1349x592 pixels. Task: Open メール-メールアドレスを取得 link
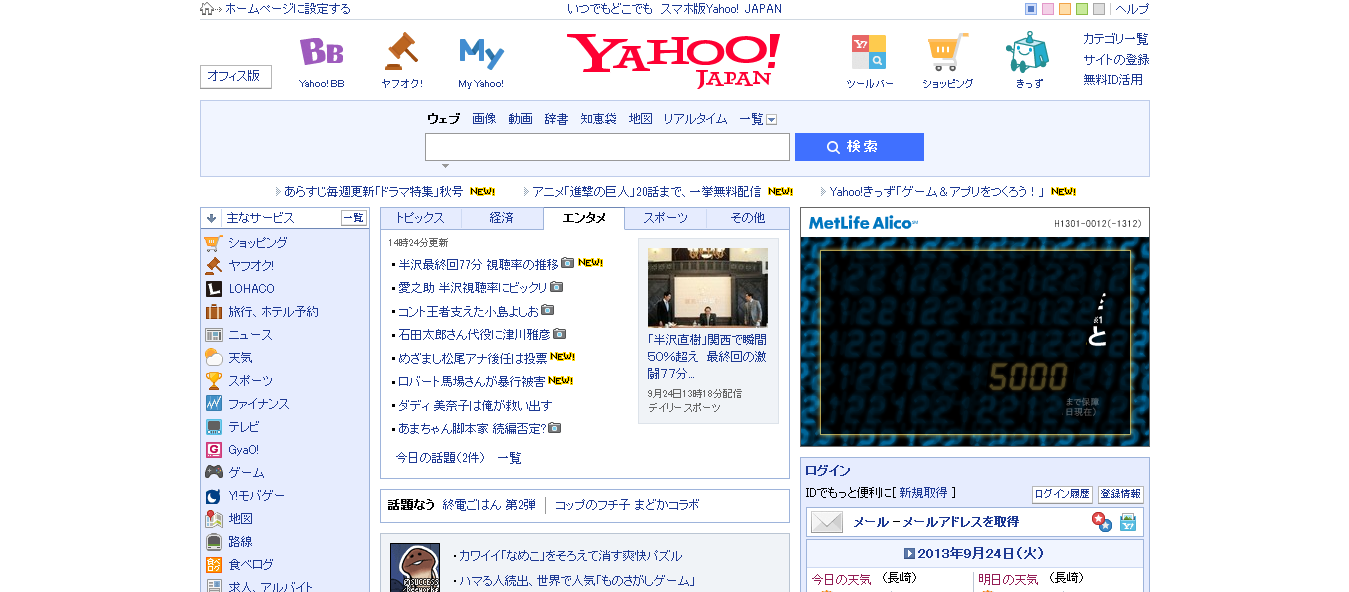click(936, 522)
